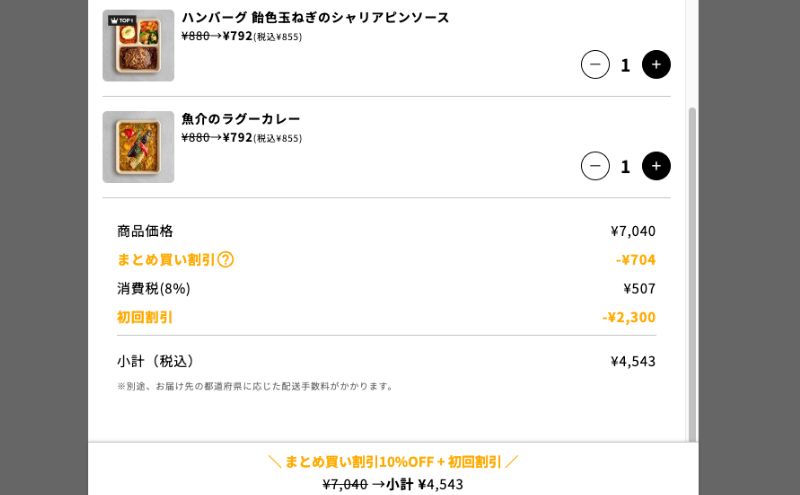Select the 魚介のラグーカレー product title

241,119
